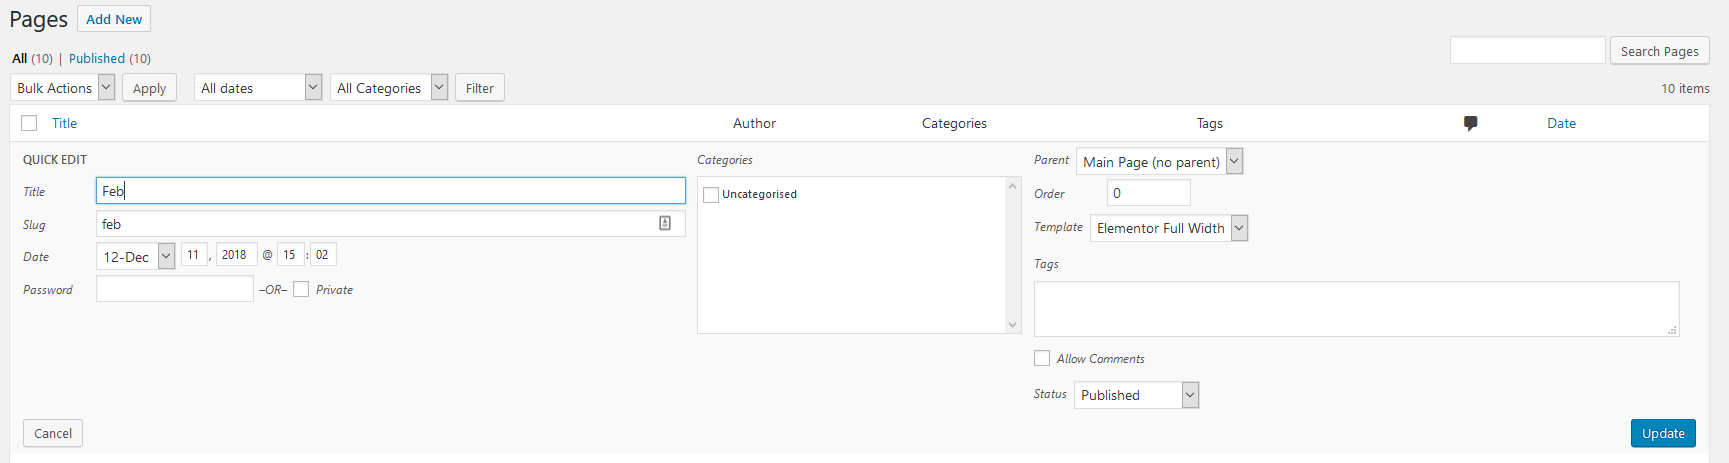
Task: Click the Categories list scroll-up arrow
Action: [1012, 186]
